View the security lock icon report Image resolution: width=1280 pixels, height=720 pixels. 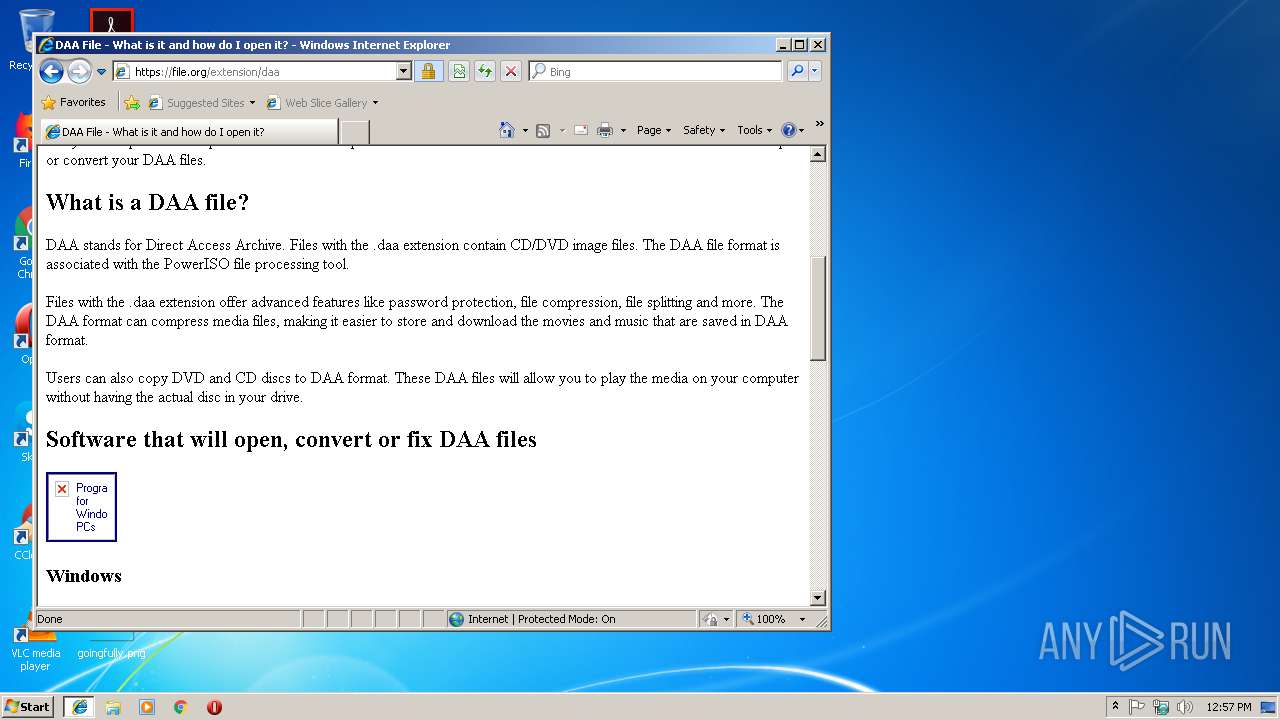[428, 72]
